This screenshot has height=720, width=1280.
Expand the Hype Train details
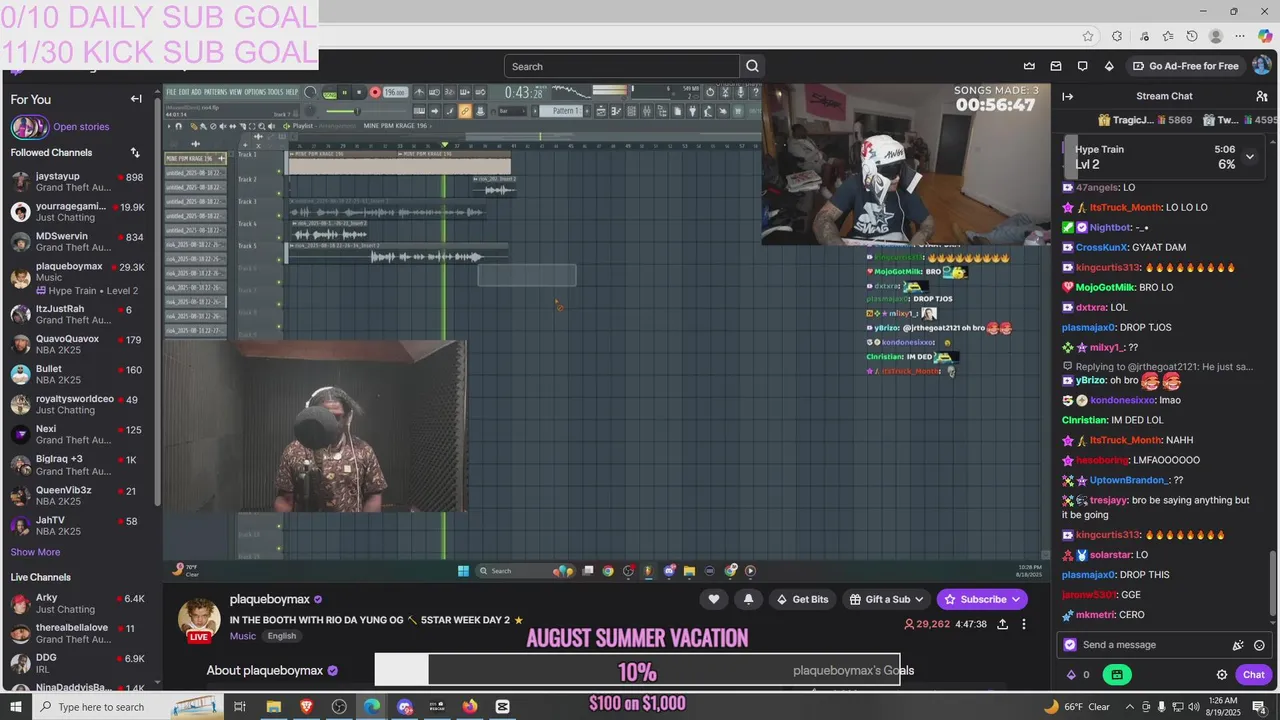click(1249, 157)
